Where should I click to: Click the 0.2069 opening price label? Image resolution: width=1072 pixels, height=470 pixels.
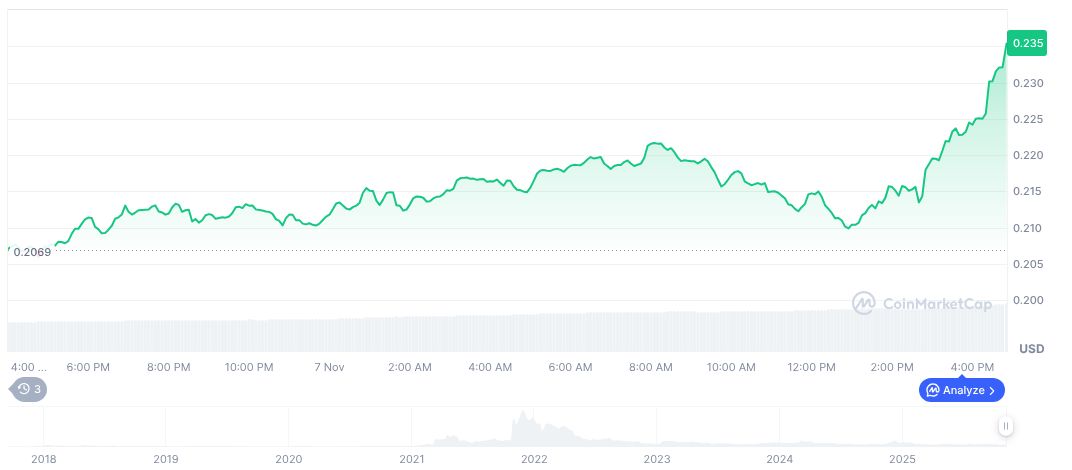tap(32, 251)
